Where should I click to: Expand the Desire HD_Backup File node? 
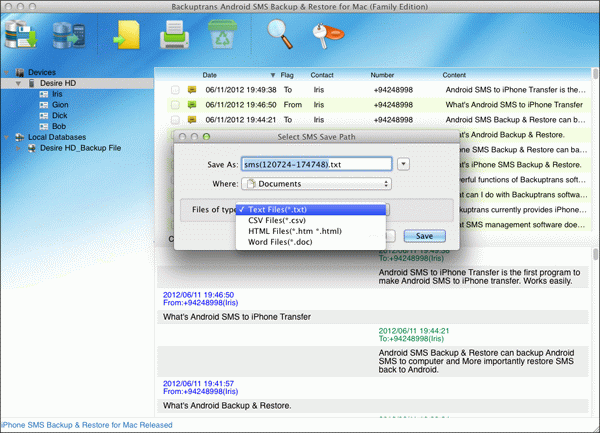(x=18, y=148)
